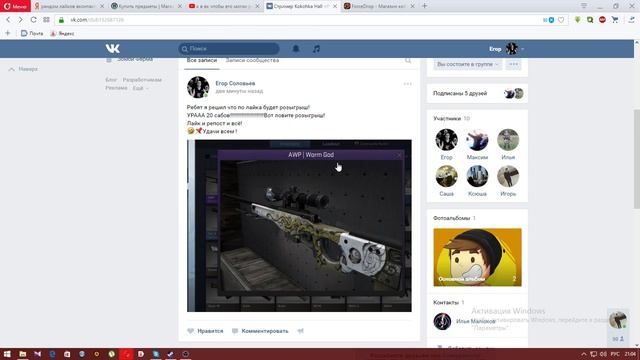Click Комментировать under the post

[260, 331]
